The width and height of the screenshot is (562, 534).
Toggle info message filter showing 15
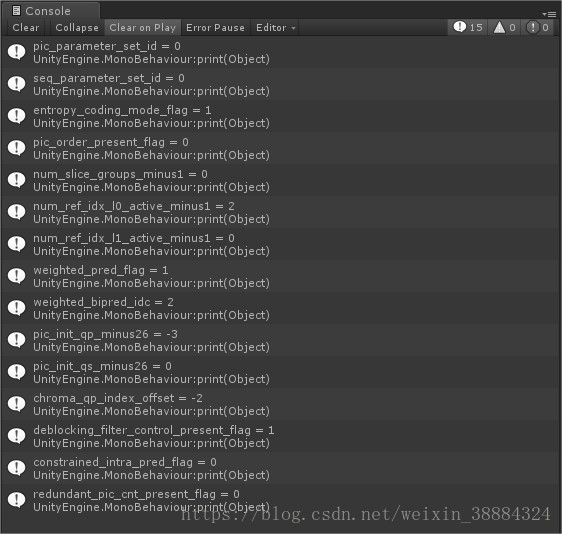click(468, 27)
